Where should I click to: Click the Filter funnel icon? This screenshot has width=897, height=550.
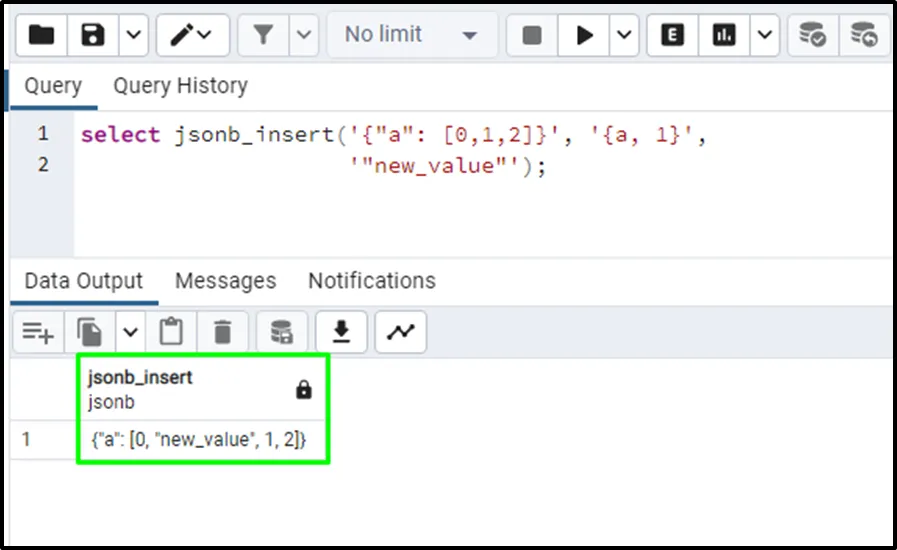click(263, 36)
